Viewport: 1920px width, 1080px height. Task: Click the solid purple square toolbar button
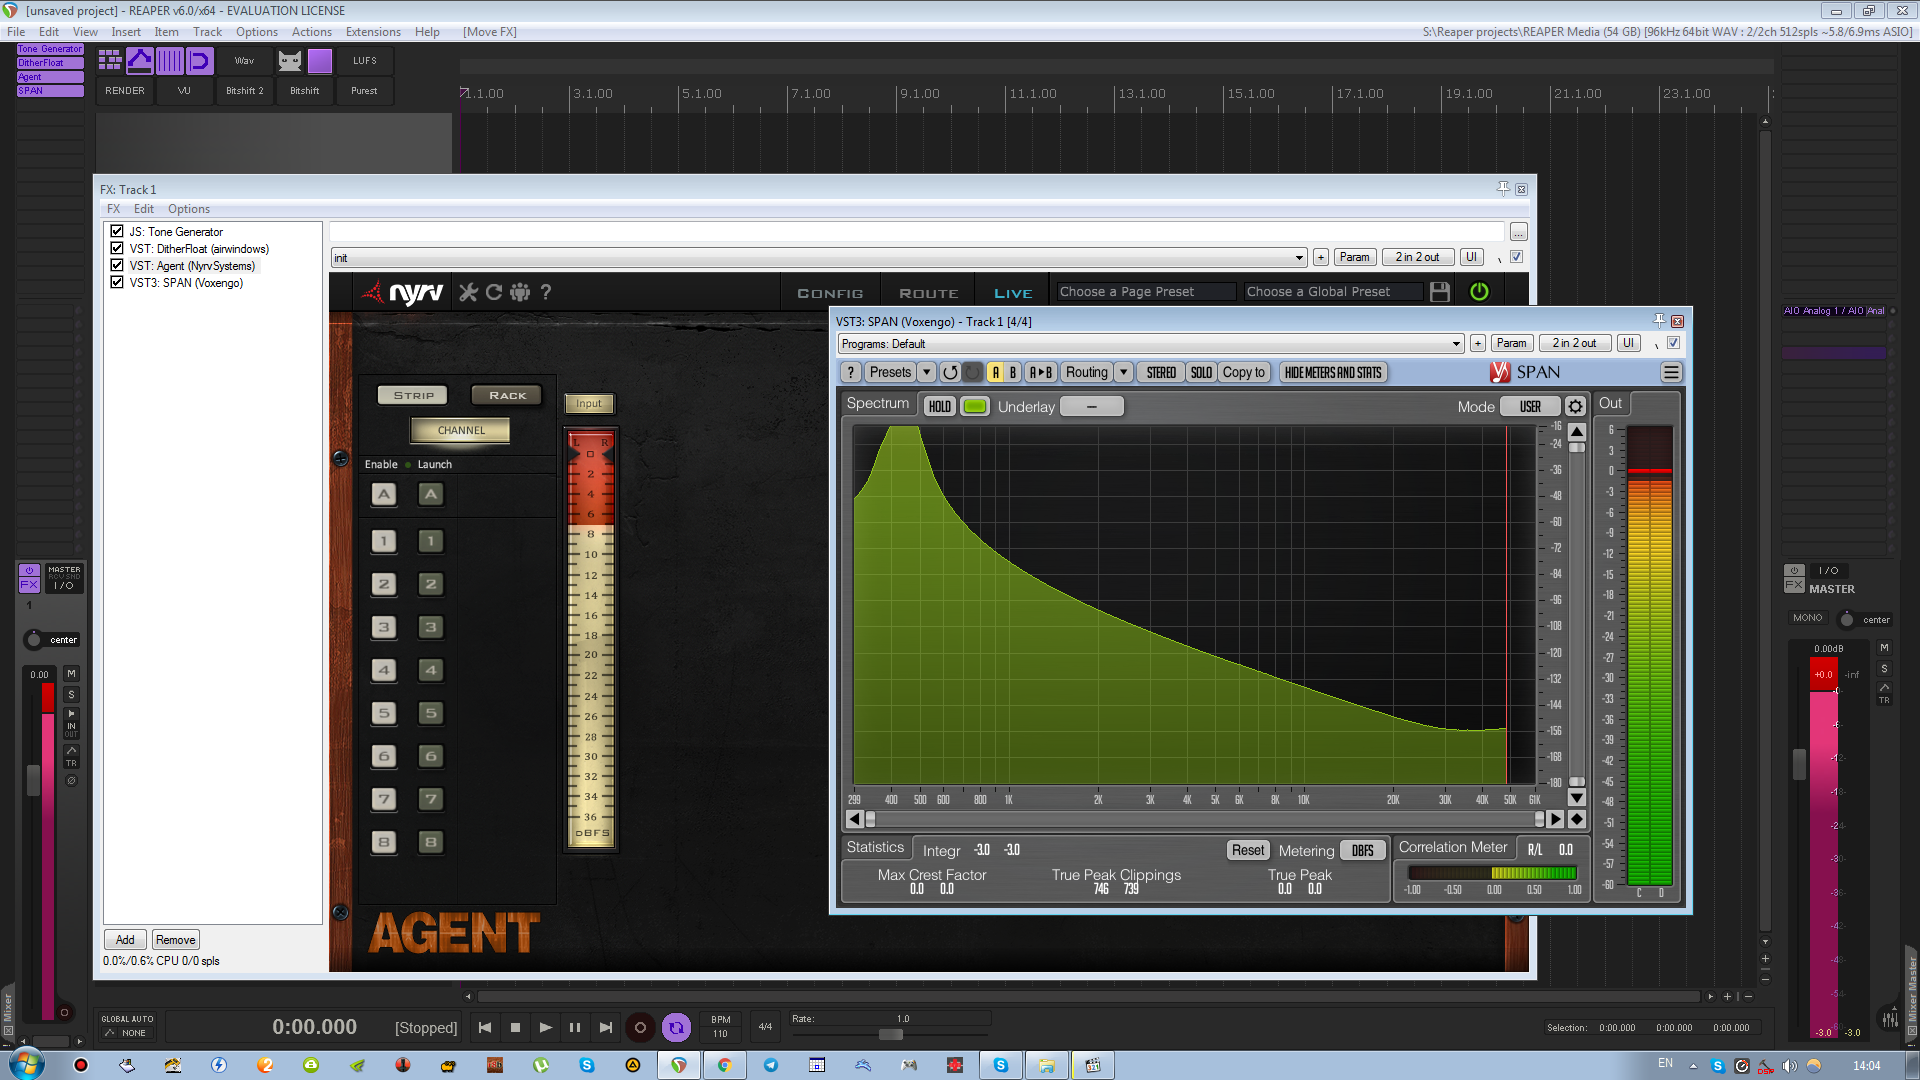point(320,61)
